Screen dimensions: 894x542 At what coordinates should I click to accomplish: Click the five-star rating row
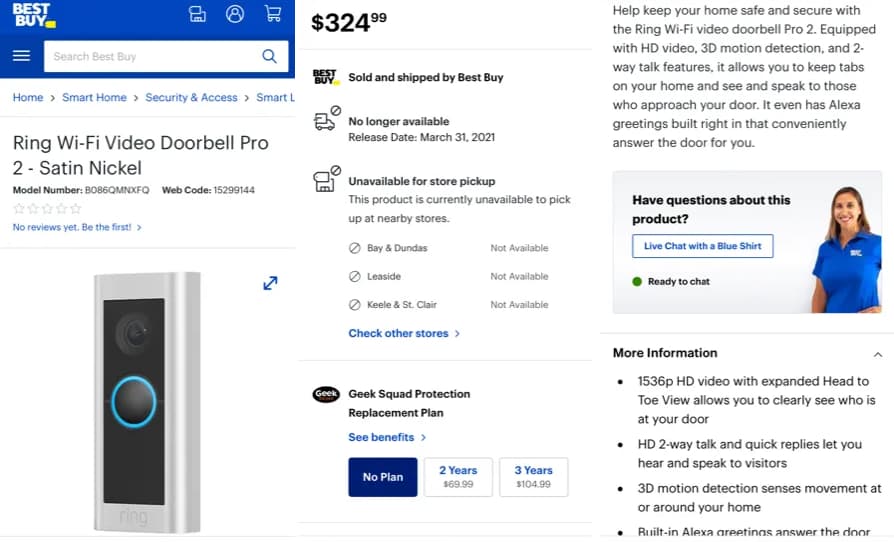(46, 208)
